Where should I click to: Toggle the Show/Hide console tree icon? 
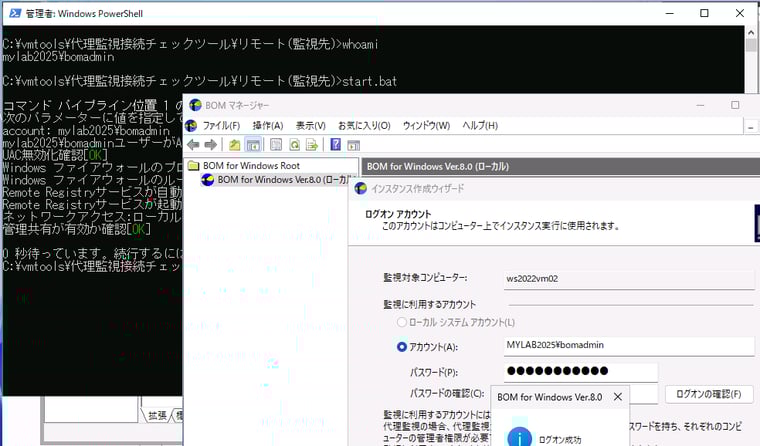point(253,144)
